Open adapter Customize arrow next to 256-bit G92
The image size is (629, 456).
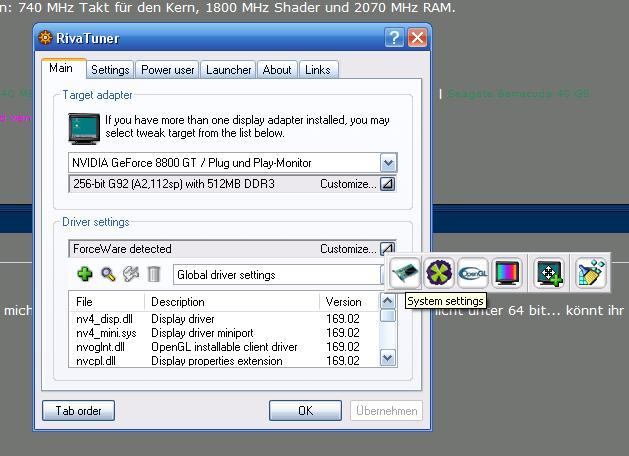point(388,184)
